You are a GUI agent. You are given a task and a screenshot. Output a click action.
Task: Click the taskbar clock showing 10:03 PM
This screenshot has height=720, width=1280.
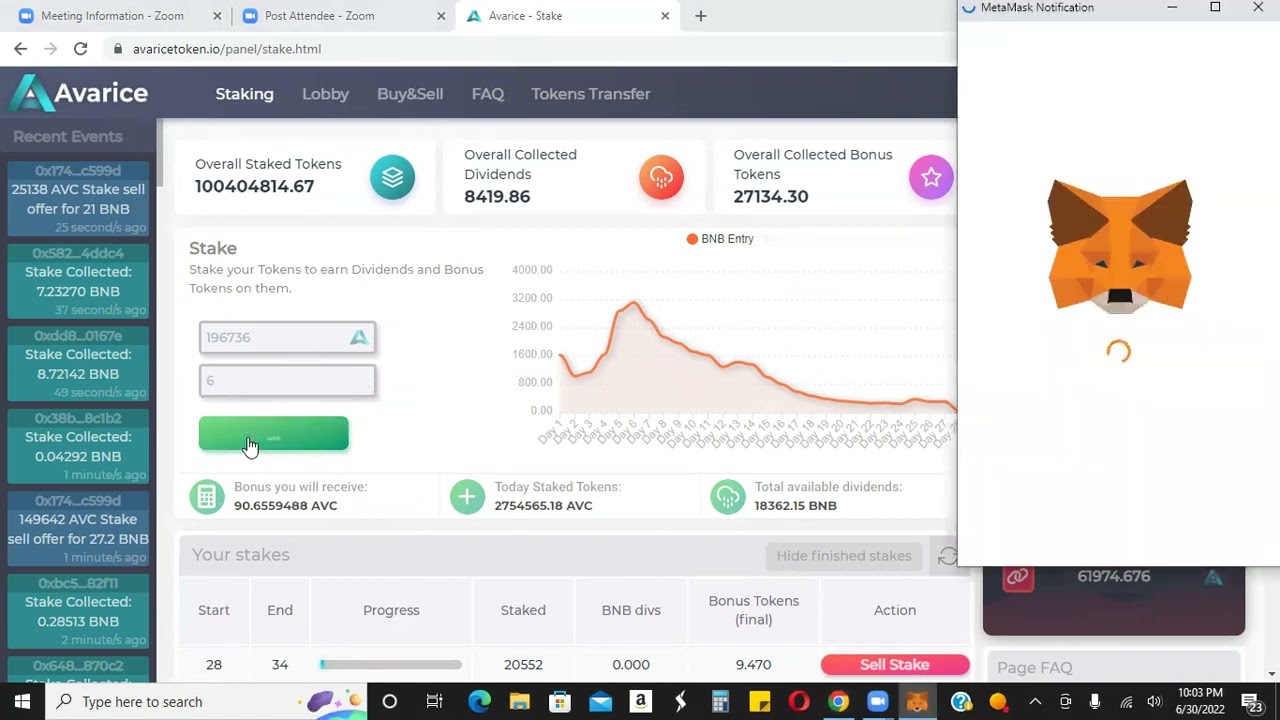tap(1200, 701)
